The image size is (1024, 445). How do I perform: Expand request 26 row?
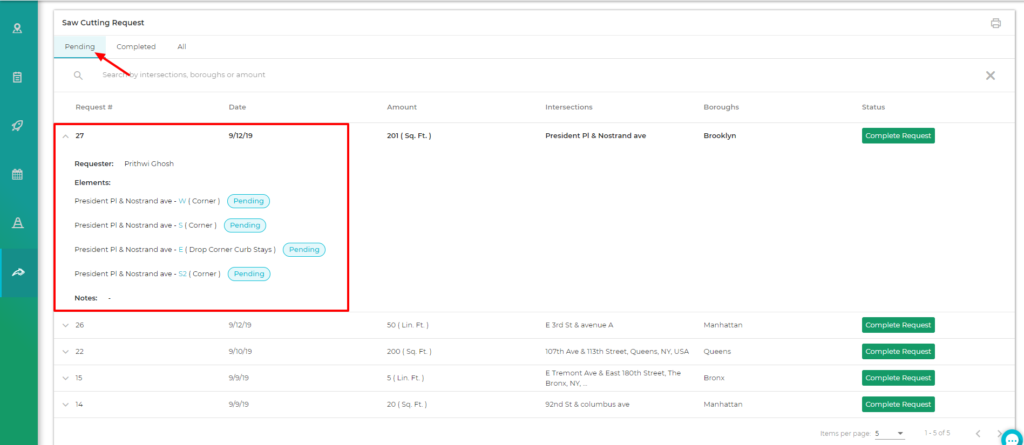pyautogui.click(x=66, y=325)
